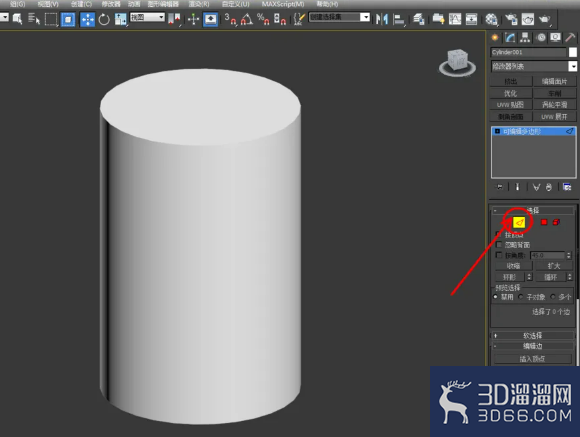Click Make Unique icon below stack
Viewport: 580px width, 437px height.
(536, 187)
